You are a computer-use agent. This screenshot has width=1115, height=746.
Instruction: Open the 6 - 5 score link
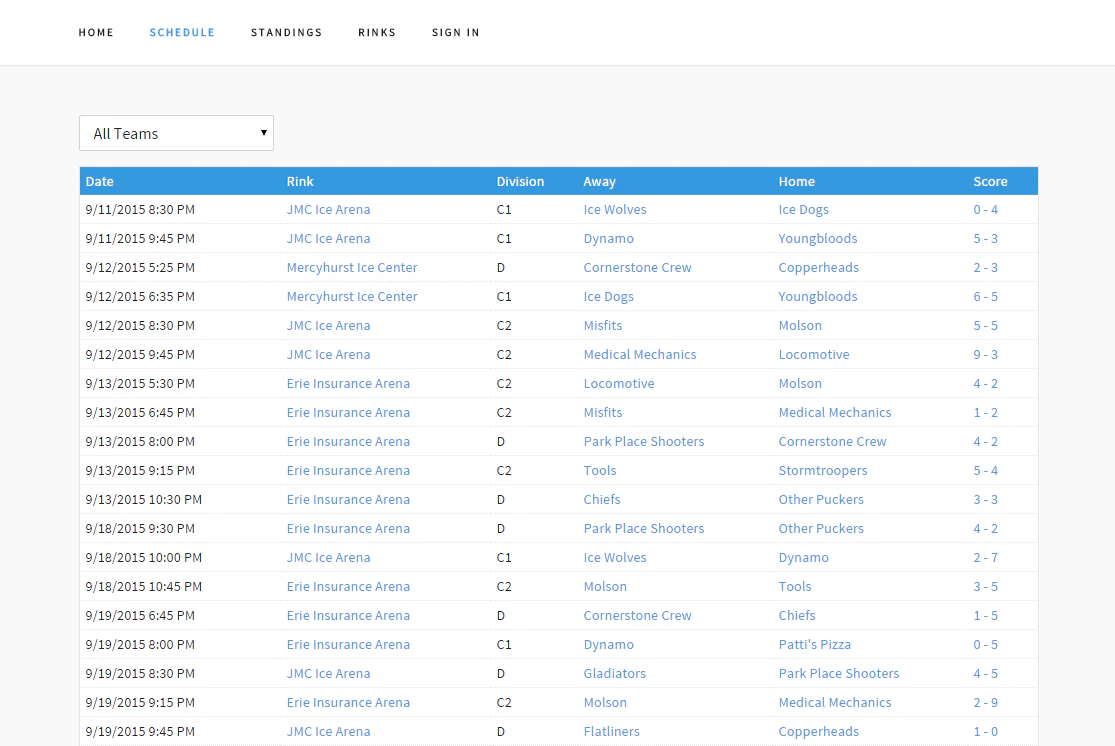tap(986, 297)
